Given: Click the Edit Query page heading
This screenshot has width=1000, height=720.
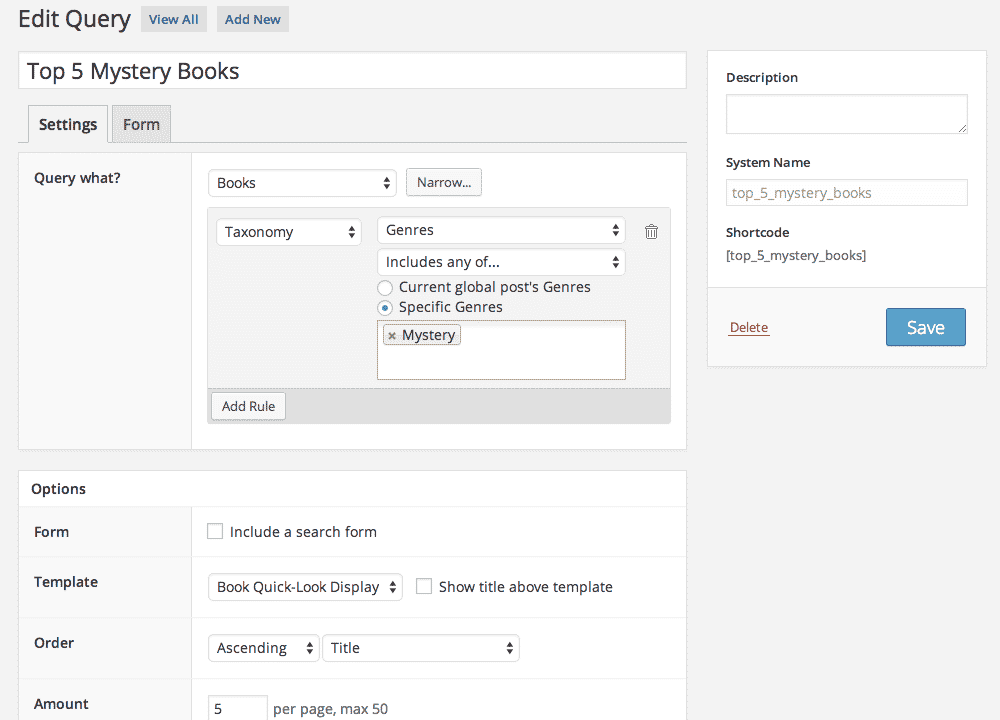Looking at the screenshot, I should pos(75,19).
